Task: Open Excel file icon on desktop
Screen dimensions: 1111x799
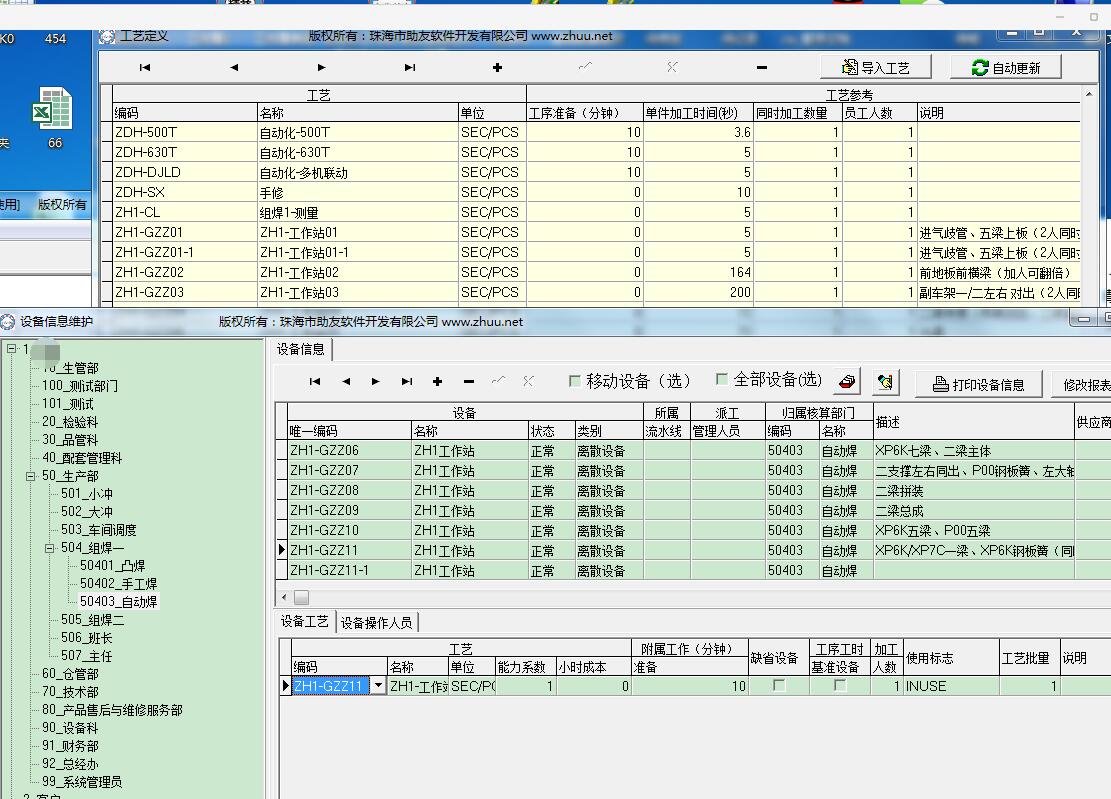Action: coord(52,109)
